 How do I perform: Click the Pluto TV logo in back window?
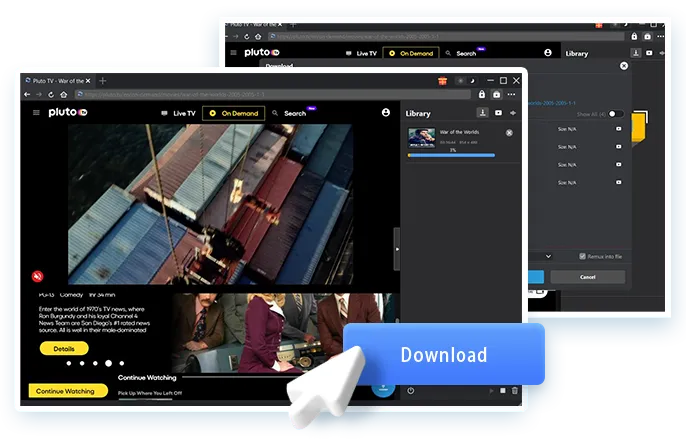pos(262,53)
